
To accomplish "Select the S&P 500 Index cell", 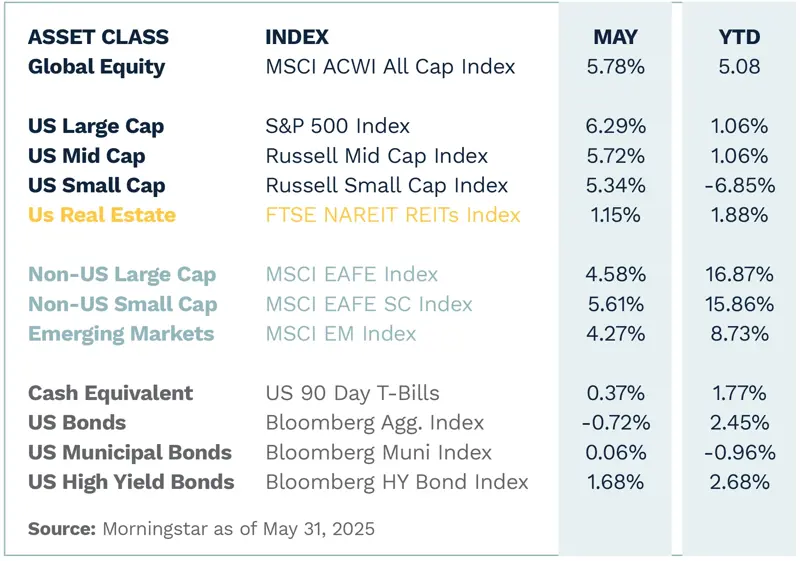I will coord(338,127).
